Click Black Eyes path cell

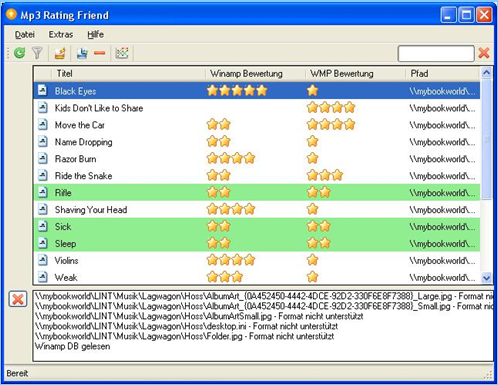click(x=443, y=91)
